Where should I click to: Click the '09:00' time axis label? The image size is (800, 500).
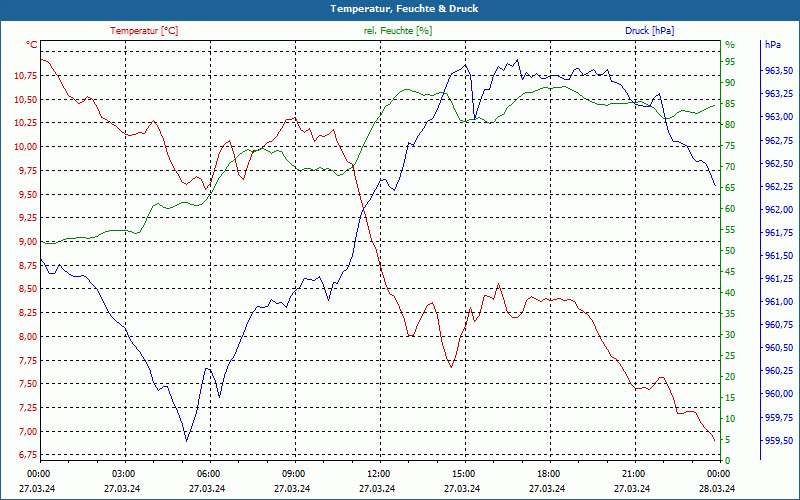coord(292,473)
